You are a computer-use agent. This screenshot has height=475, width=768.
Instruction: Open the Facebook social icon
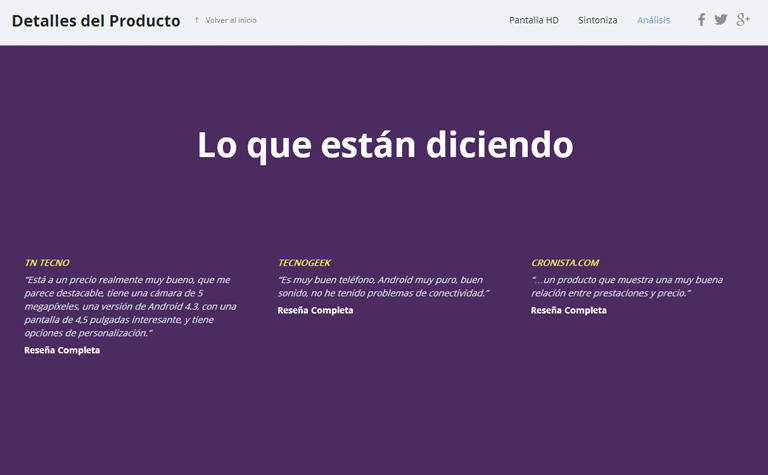point(701,20)
